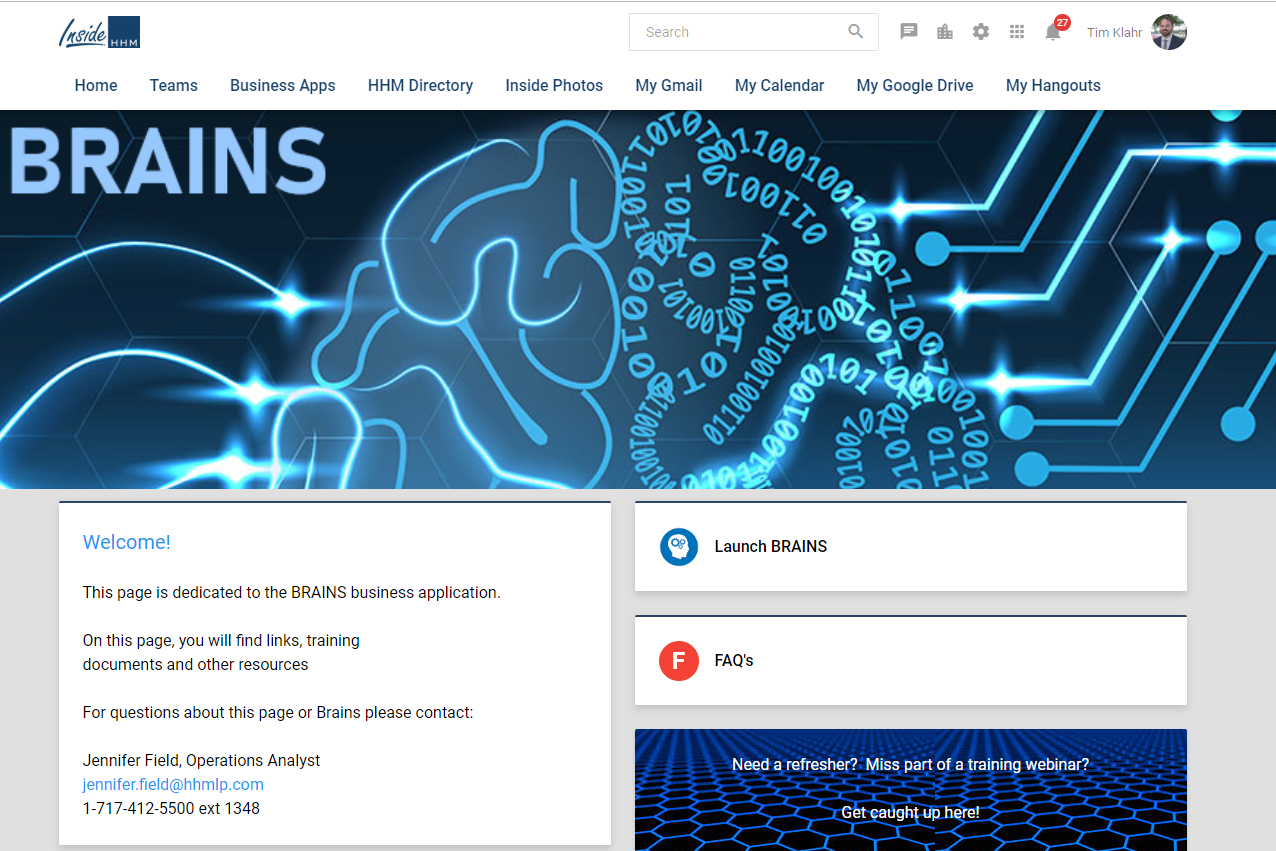Open the company building icon
The height and width of the screenshot is (851, 1276).
945,32
